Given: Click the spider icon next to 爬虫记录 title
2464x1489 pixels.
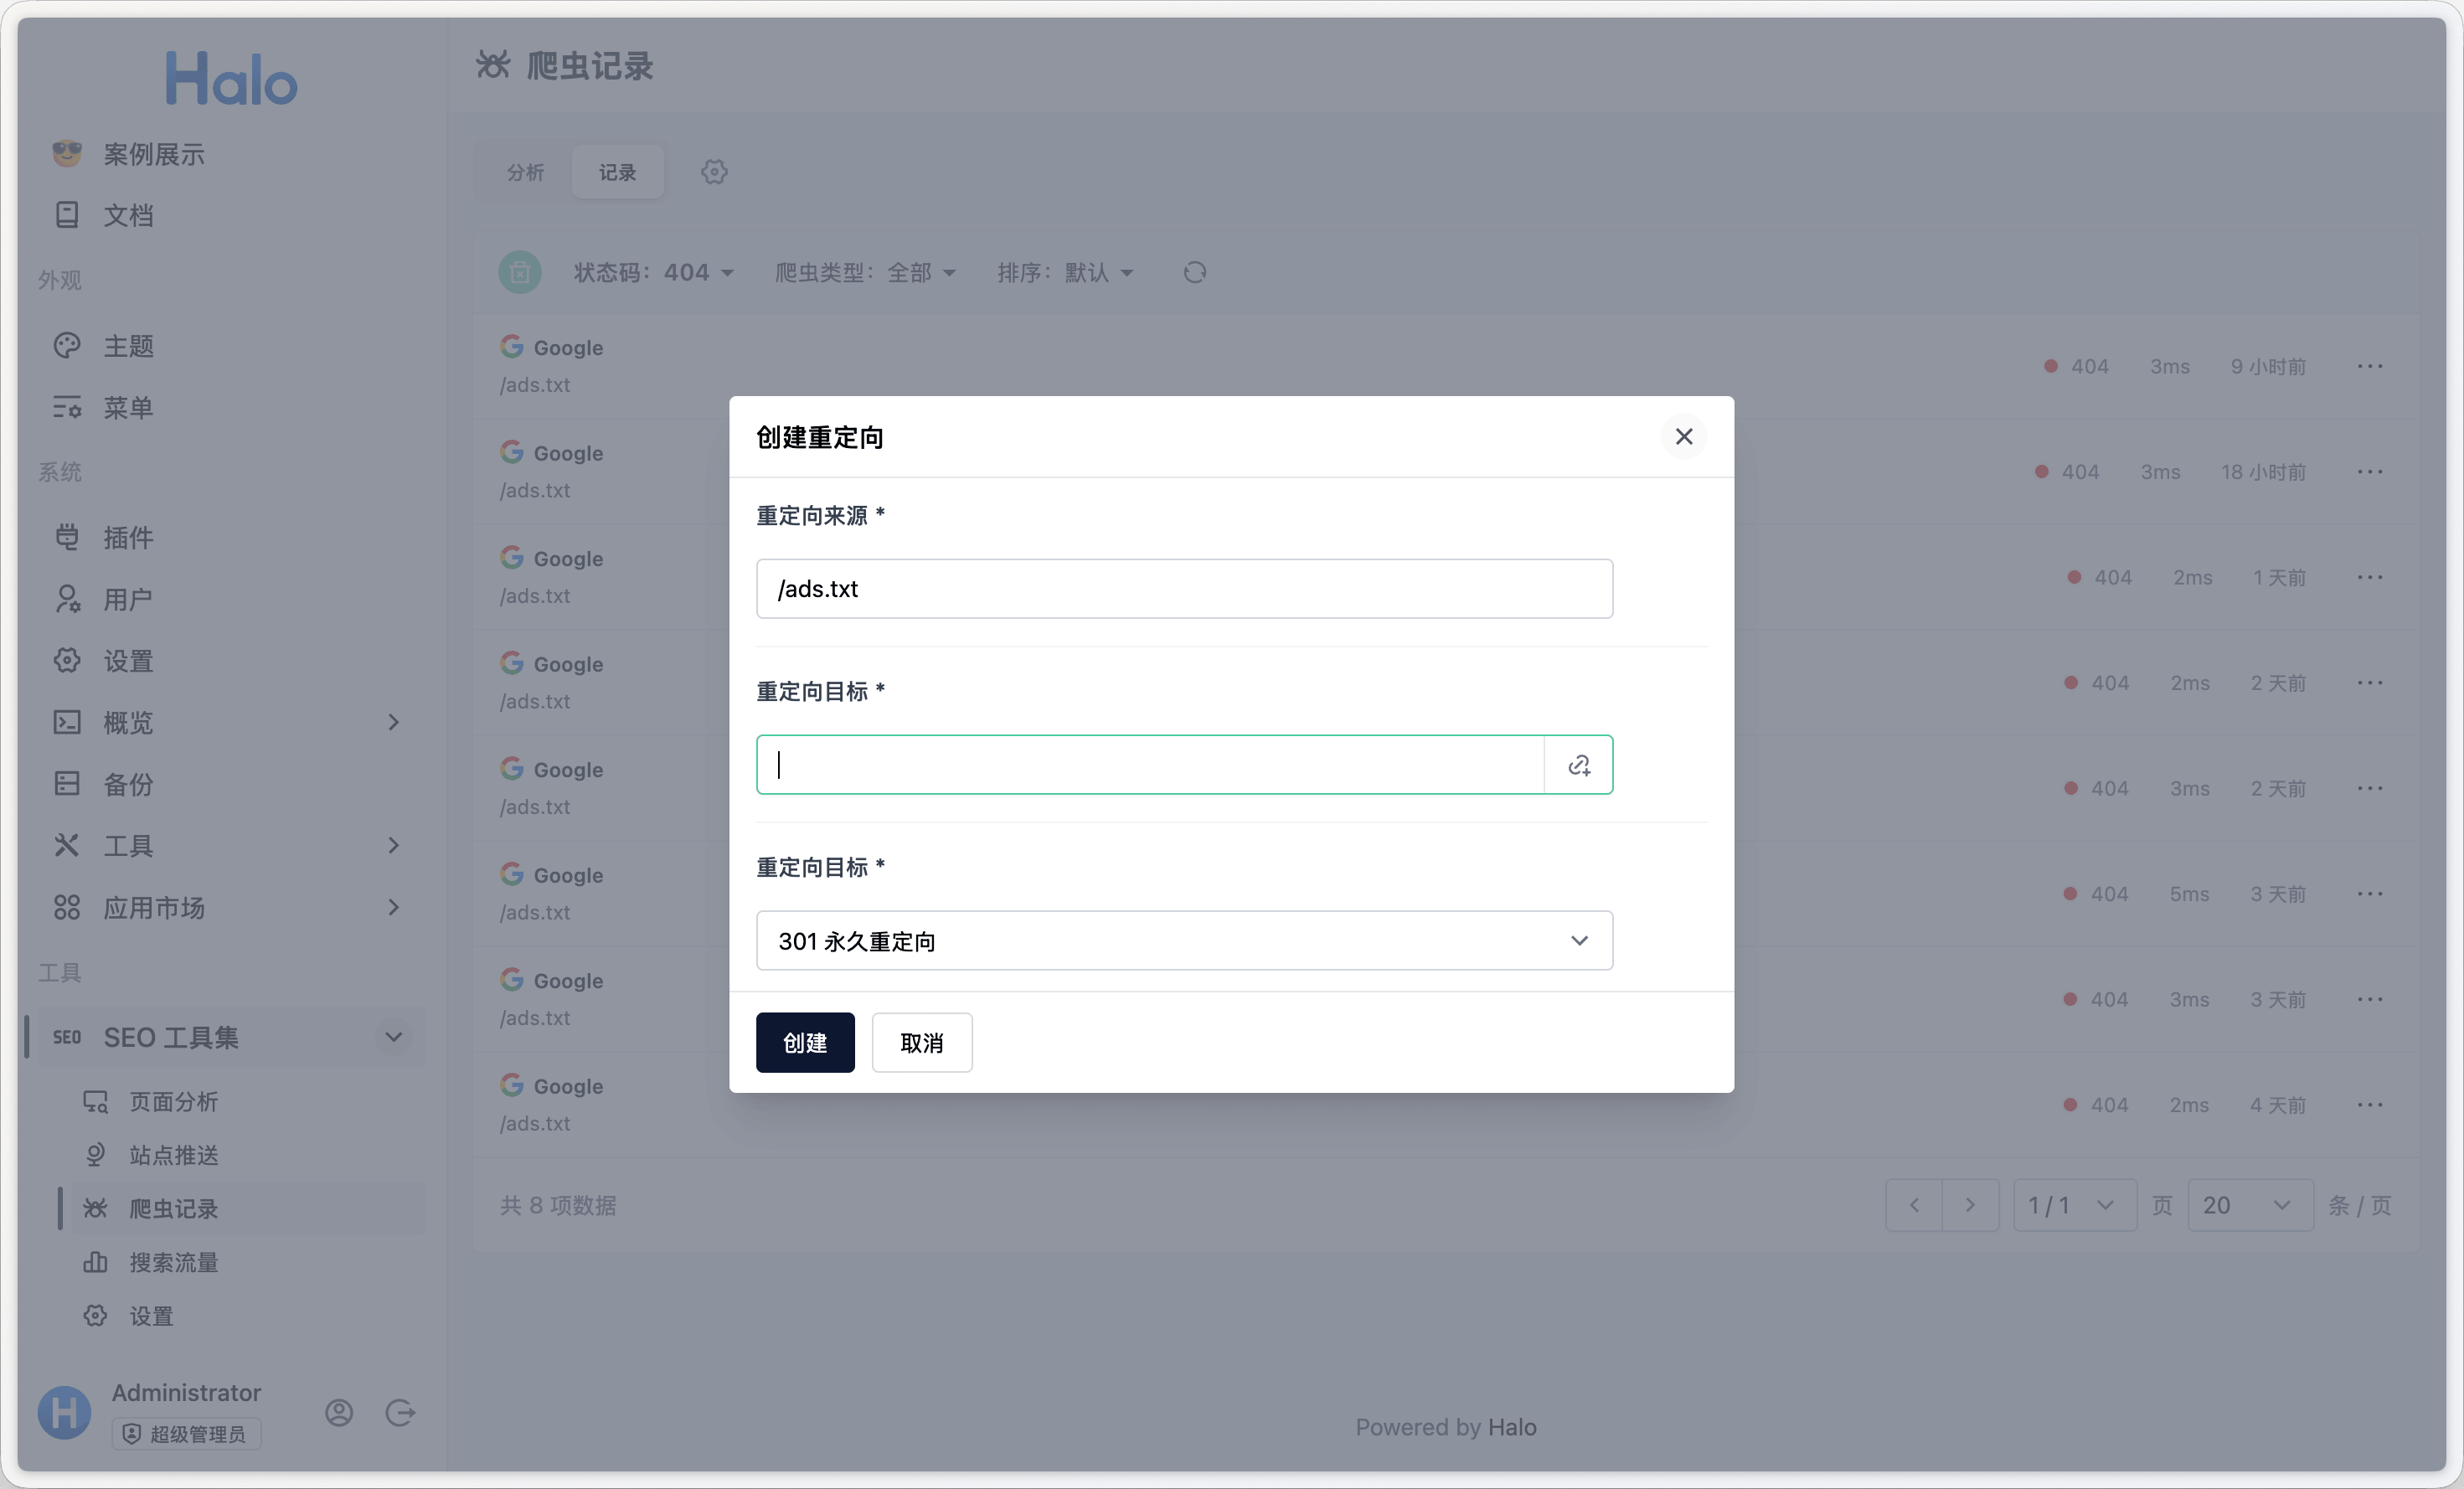Looking at the screenshot, I should (x=493, y=65).
